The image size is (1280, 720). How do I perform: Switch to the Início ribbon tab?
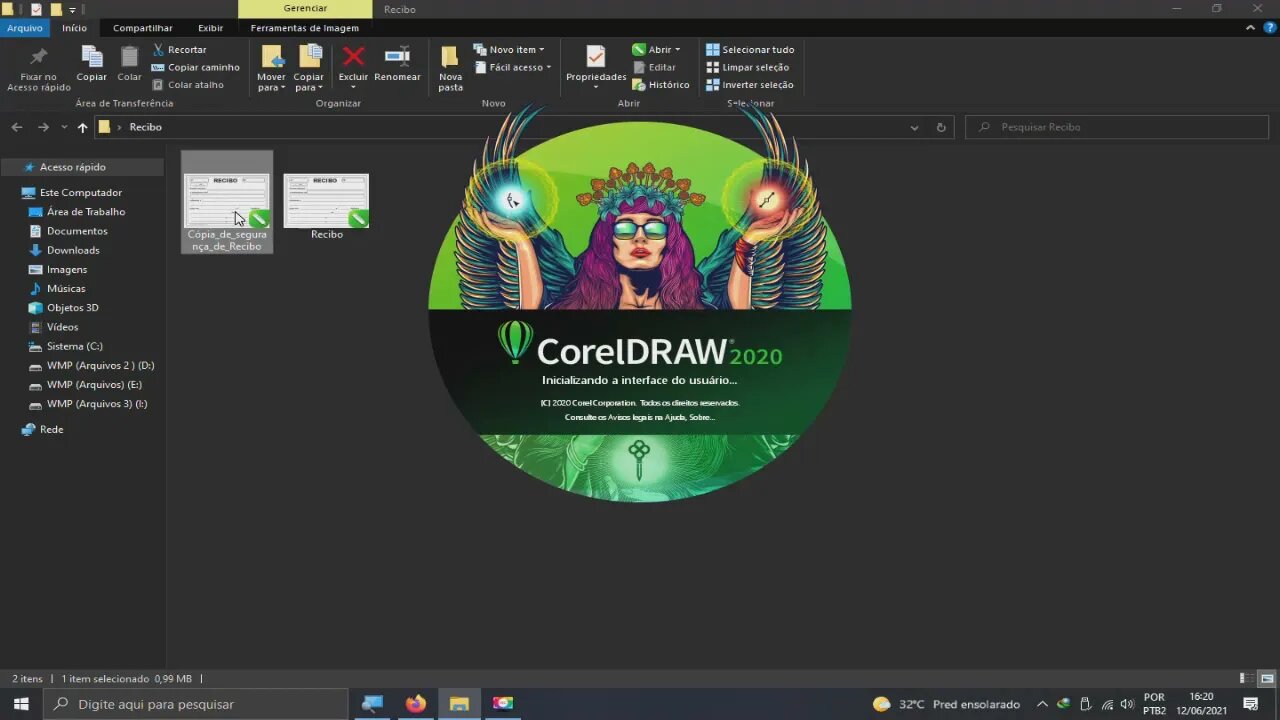coord(75,28)
